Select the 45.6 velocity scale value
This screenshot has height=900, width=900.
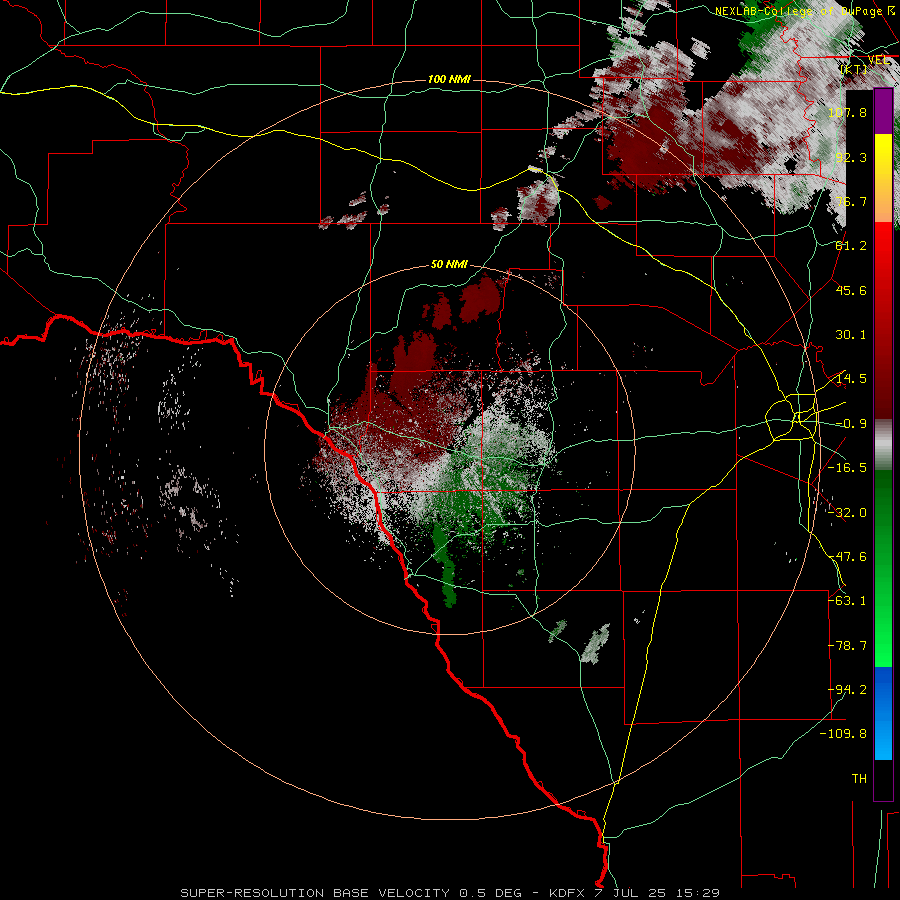851,290
